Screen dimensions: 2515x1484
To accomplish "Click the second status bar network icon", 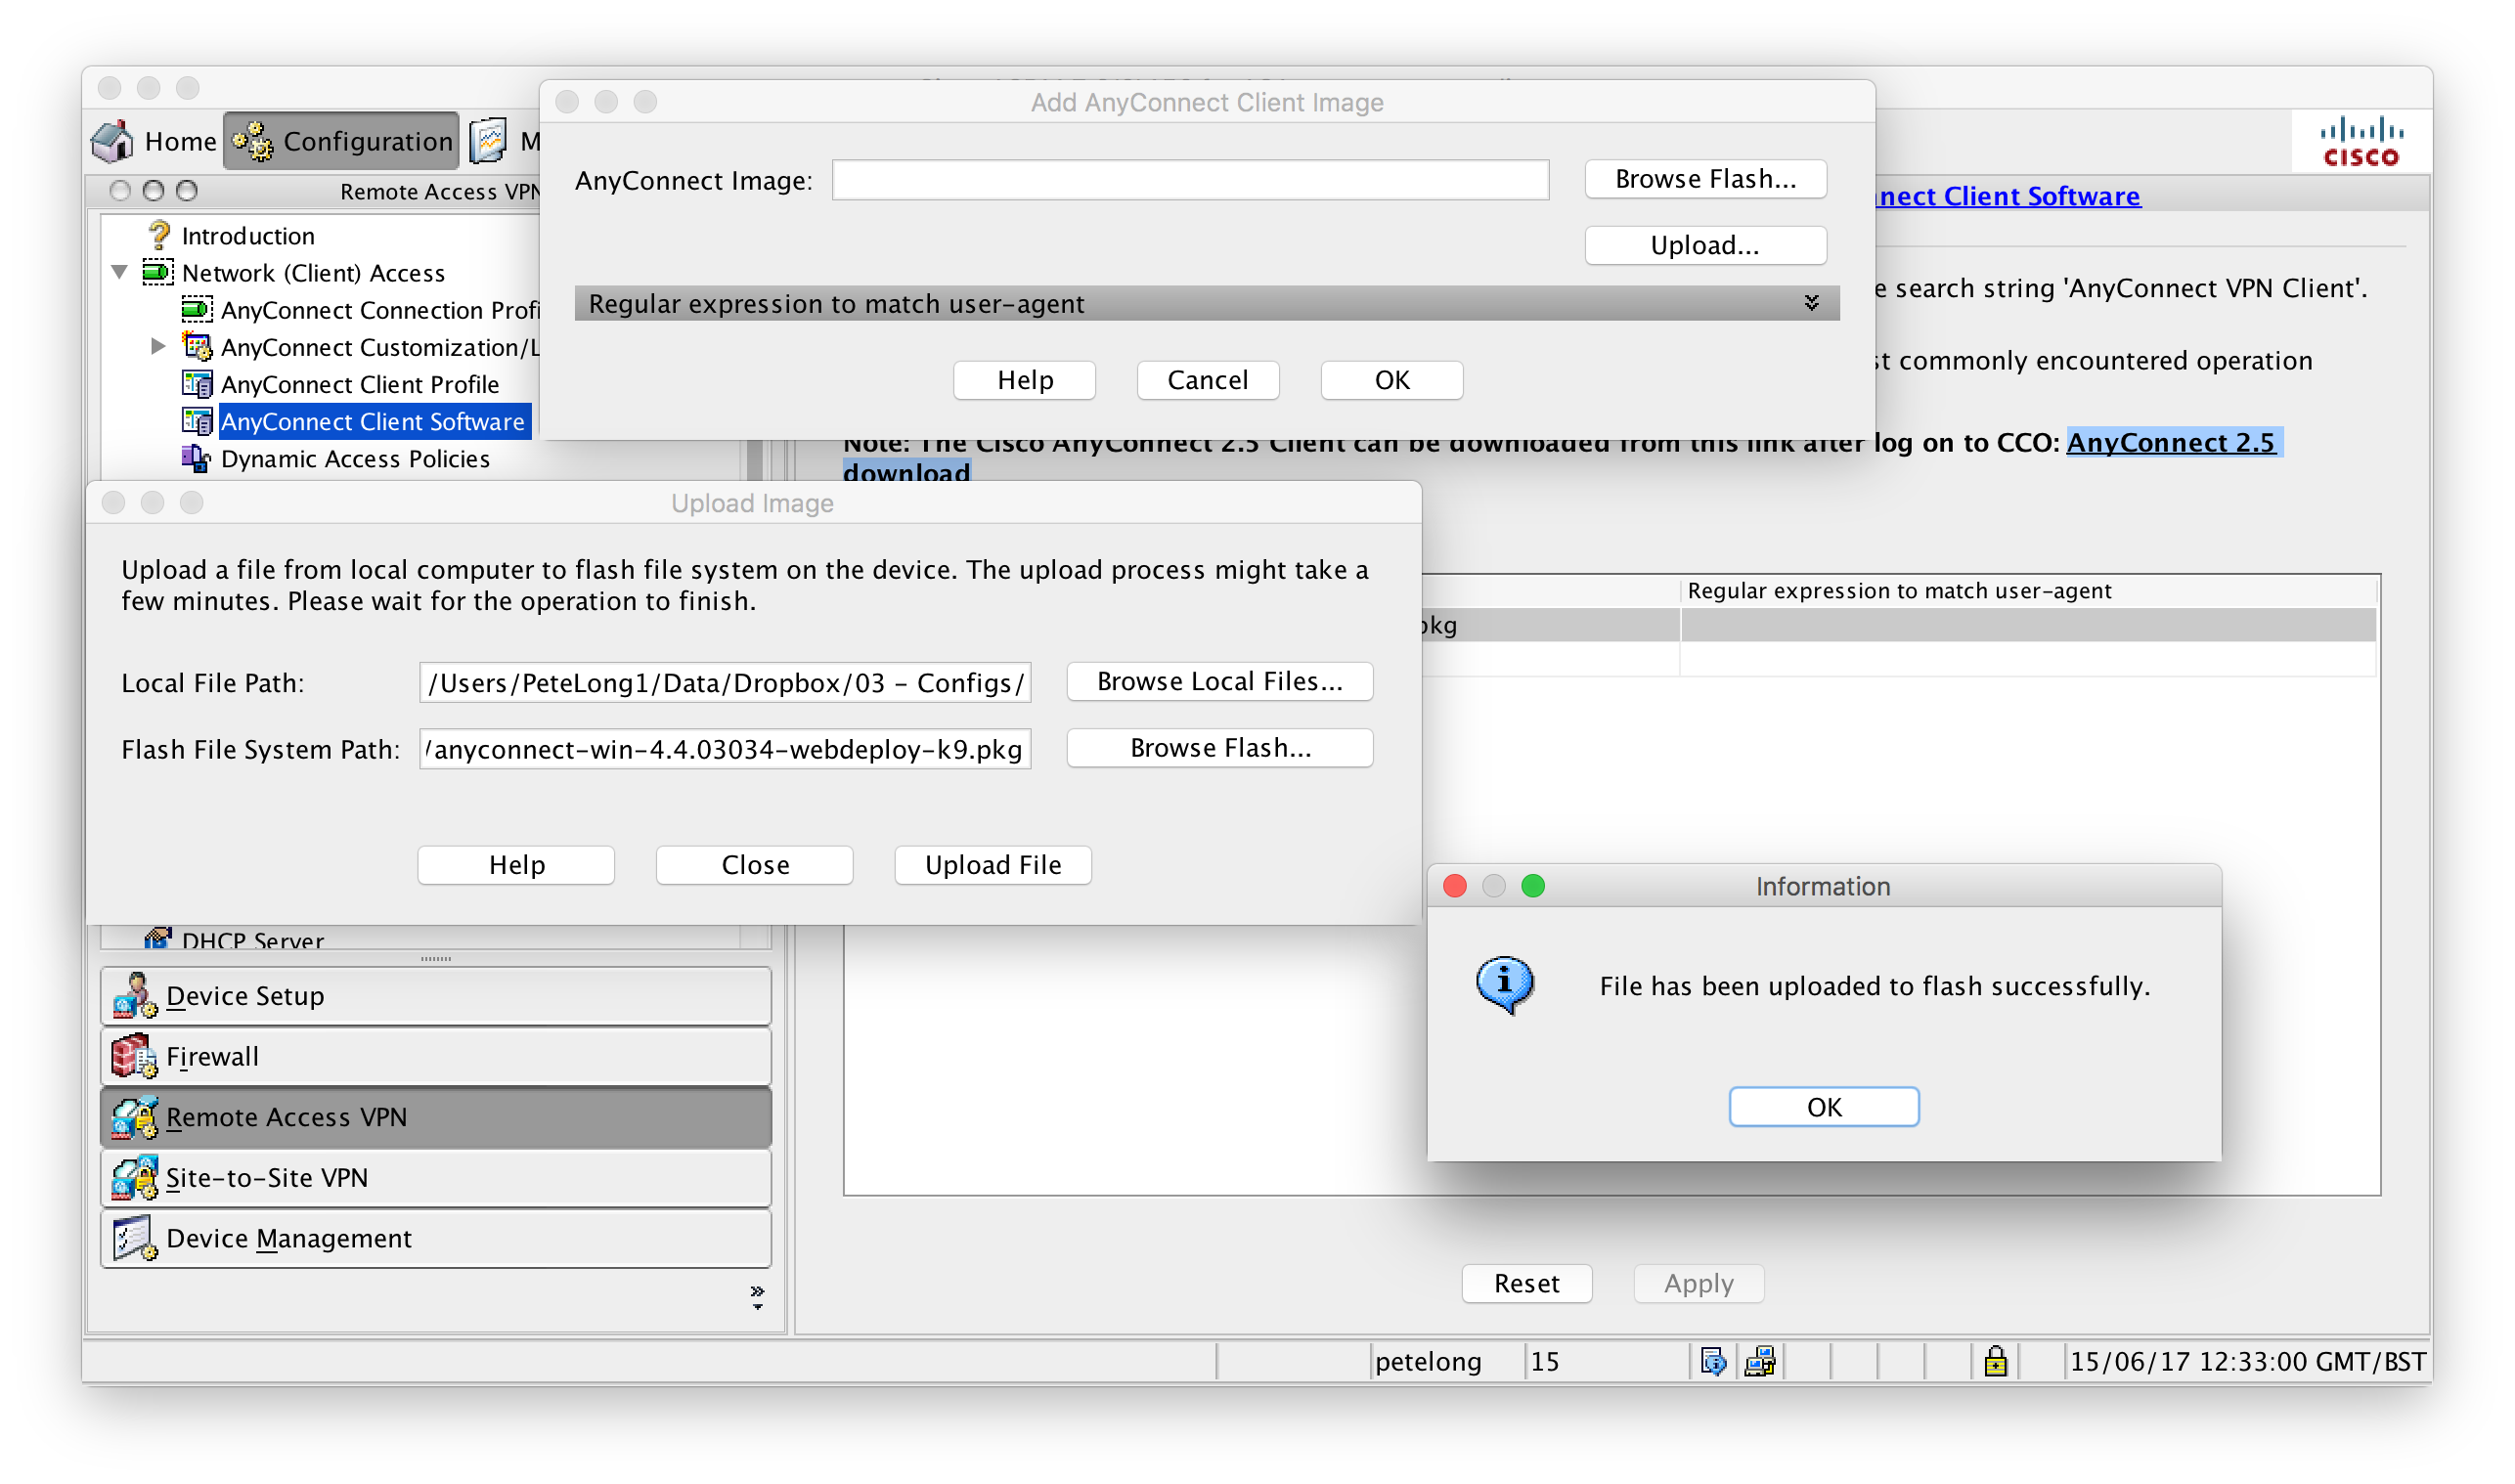I will point(1760,1361).
